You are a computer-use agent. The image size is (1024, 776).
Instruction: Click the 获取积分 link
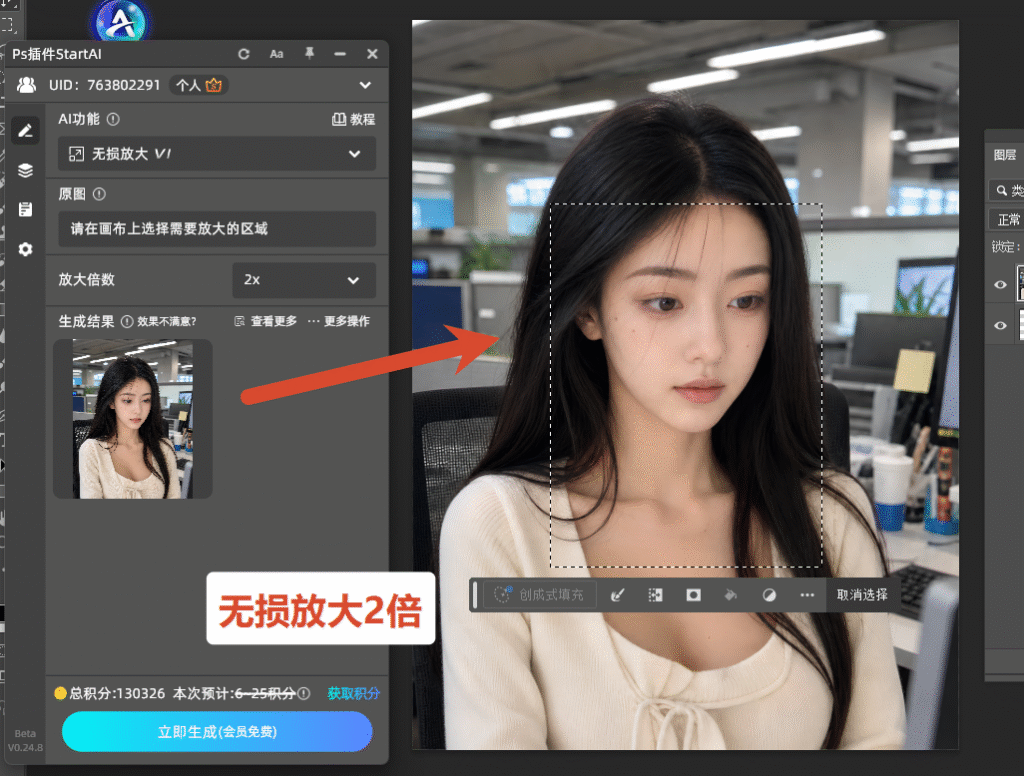click(x=353, y=694)
